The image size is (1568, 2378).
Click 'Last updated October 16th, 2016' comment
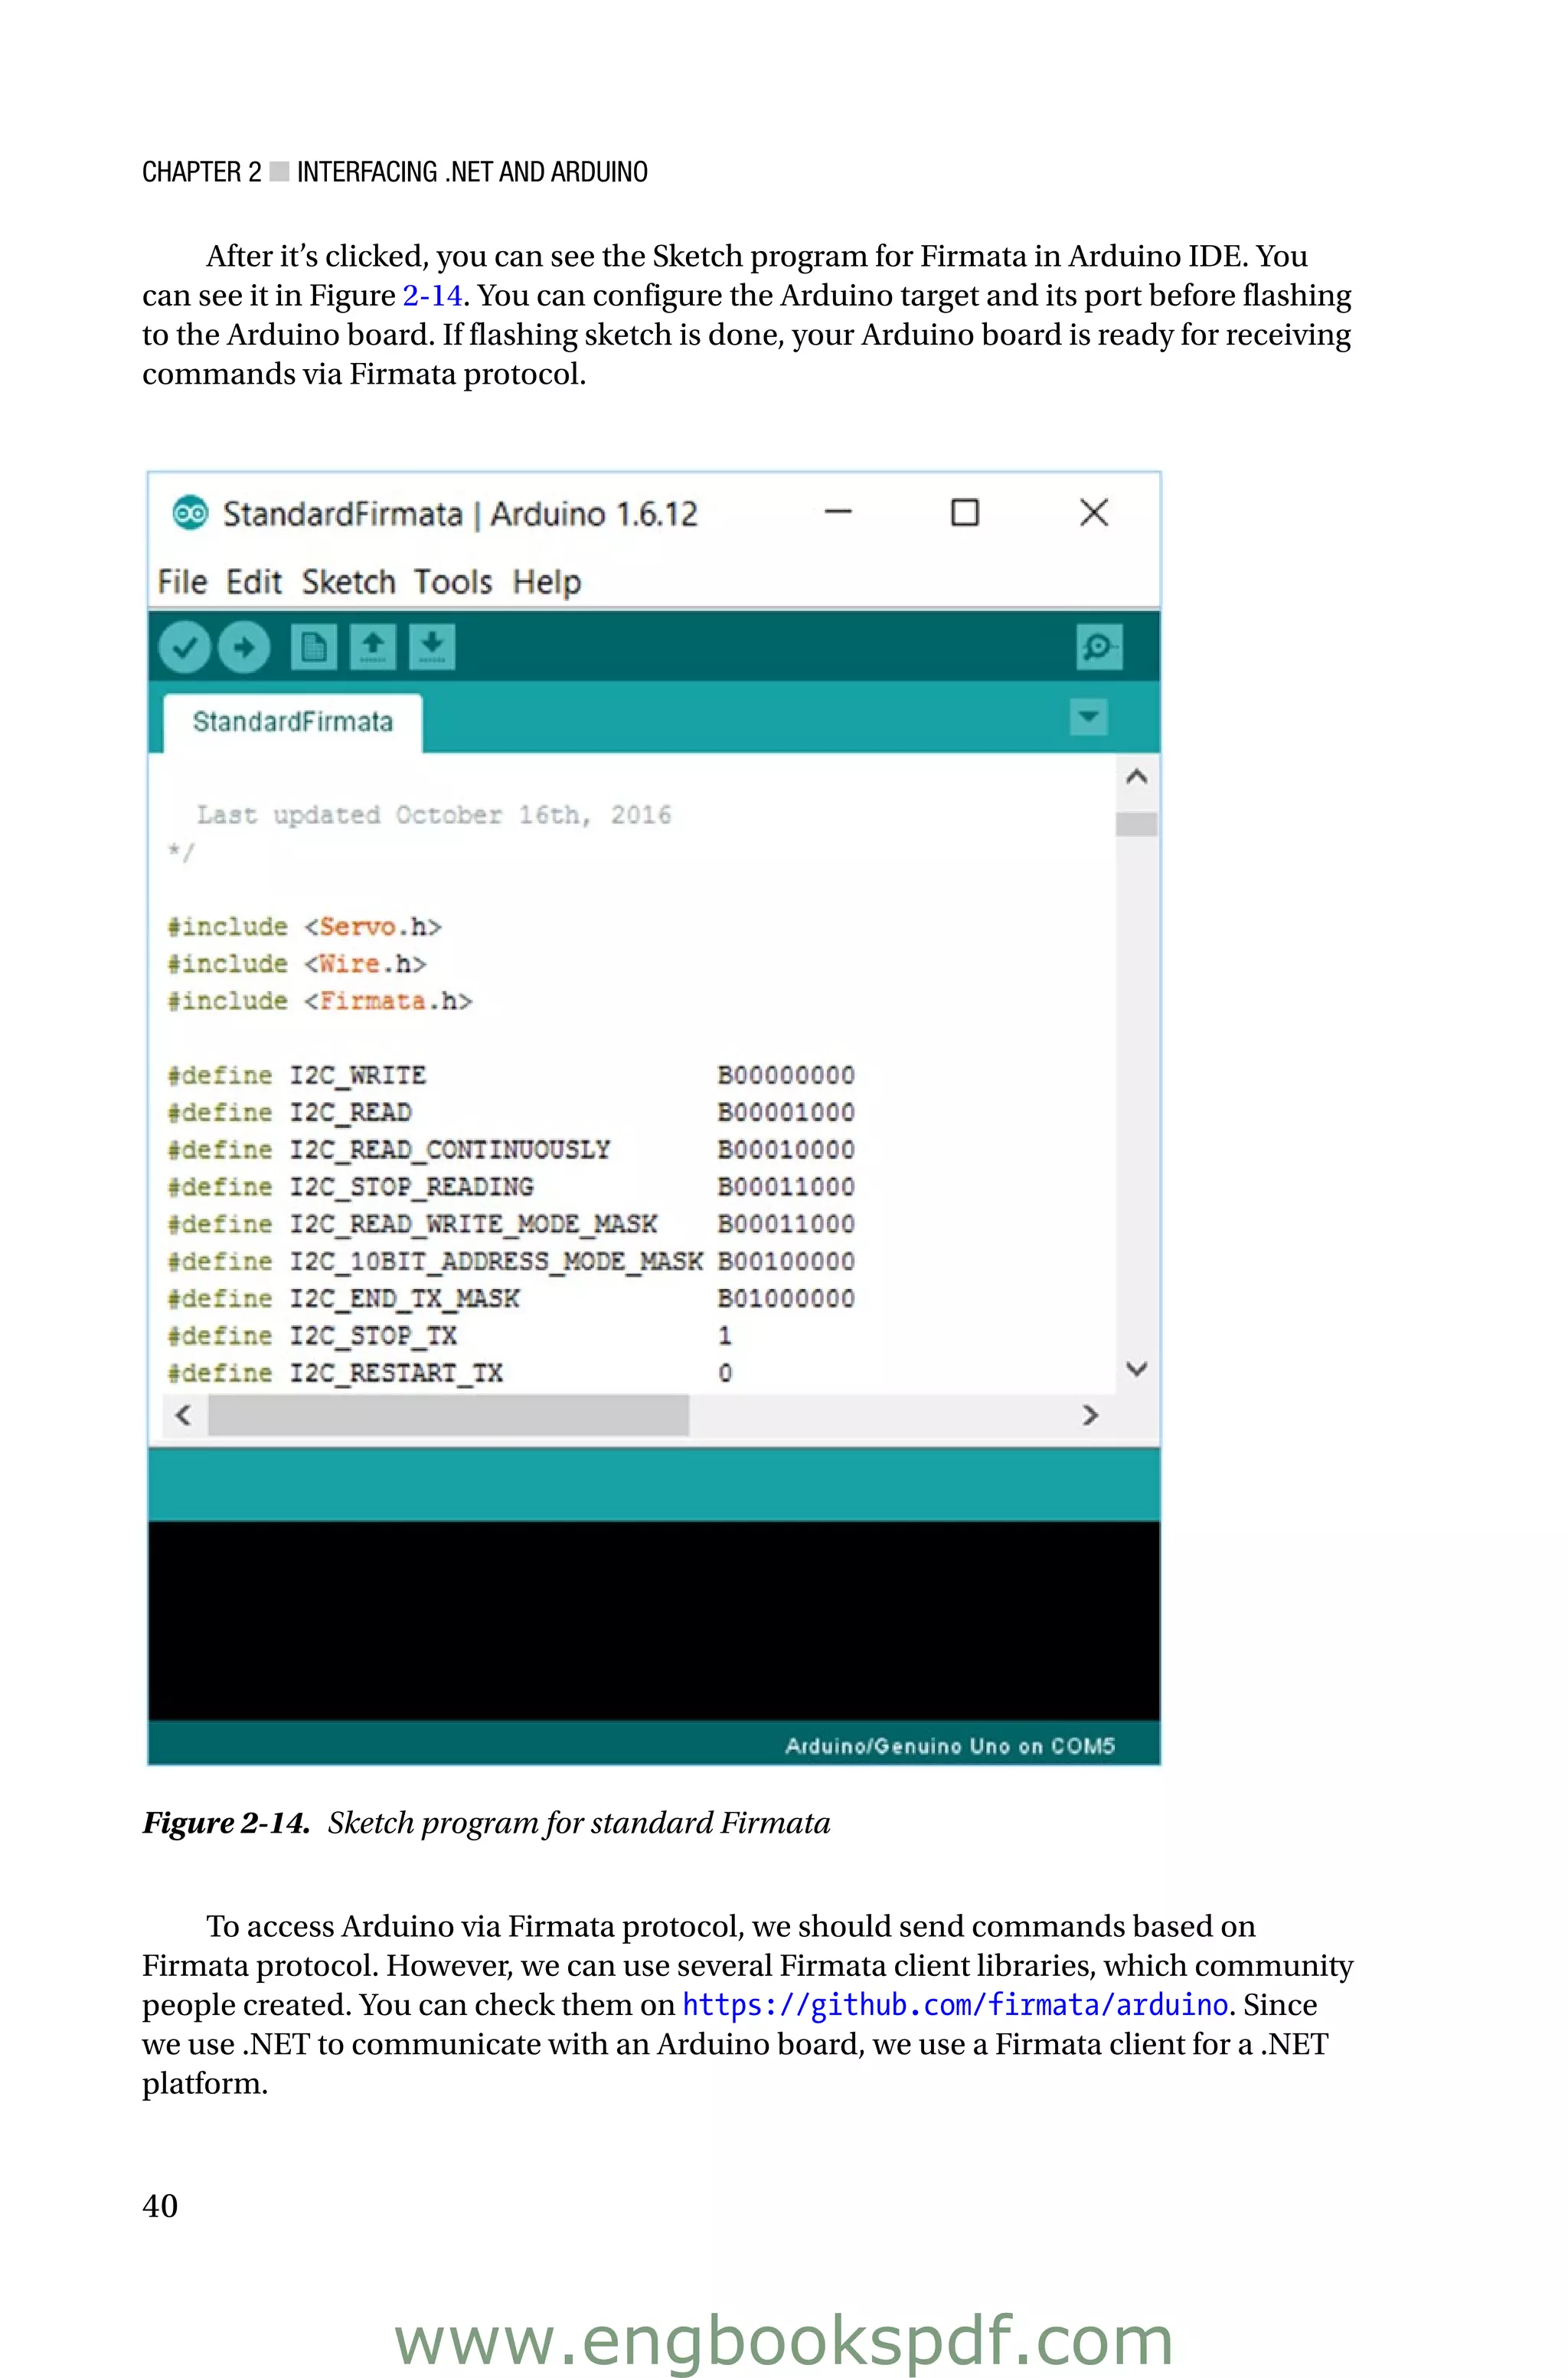tap(434, 815)
